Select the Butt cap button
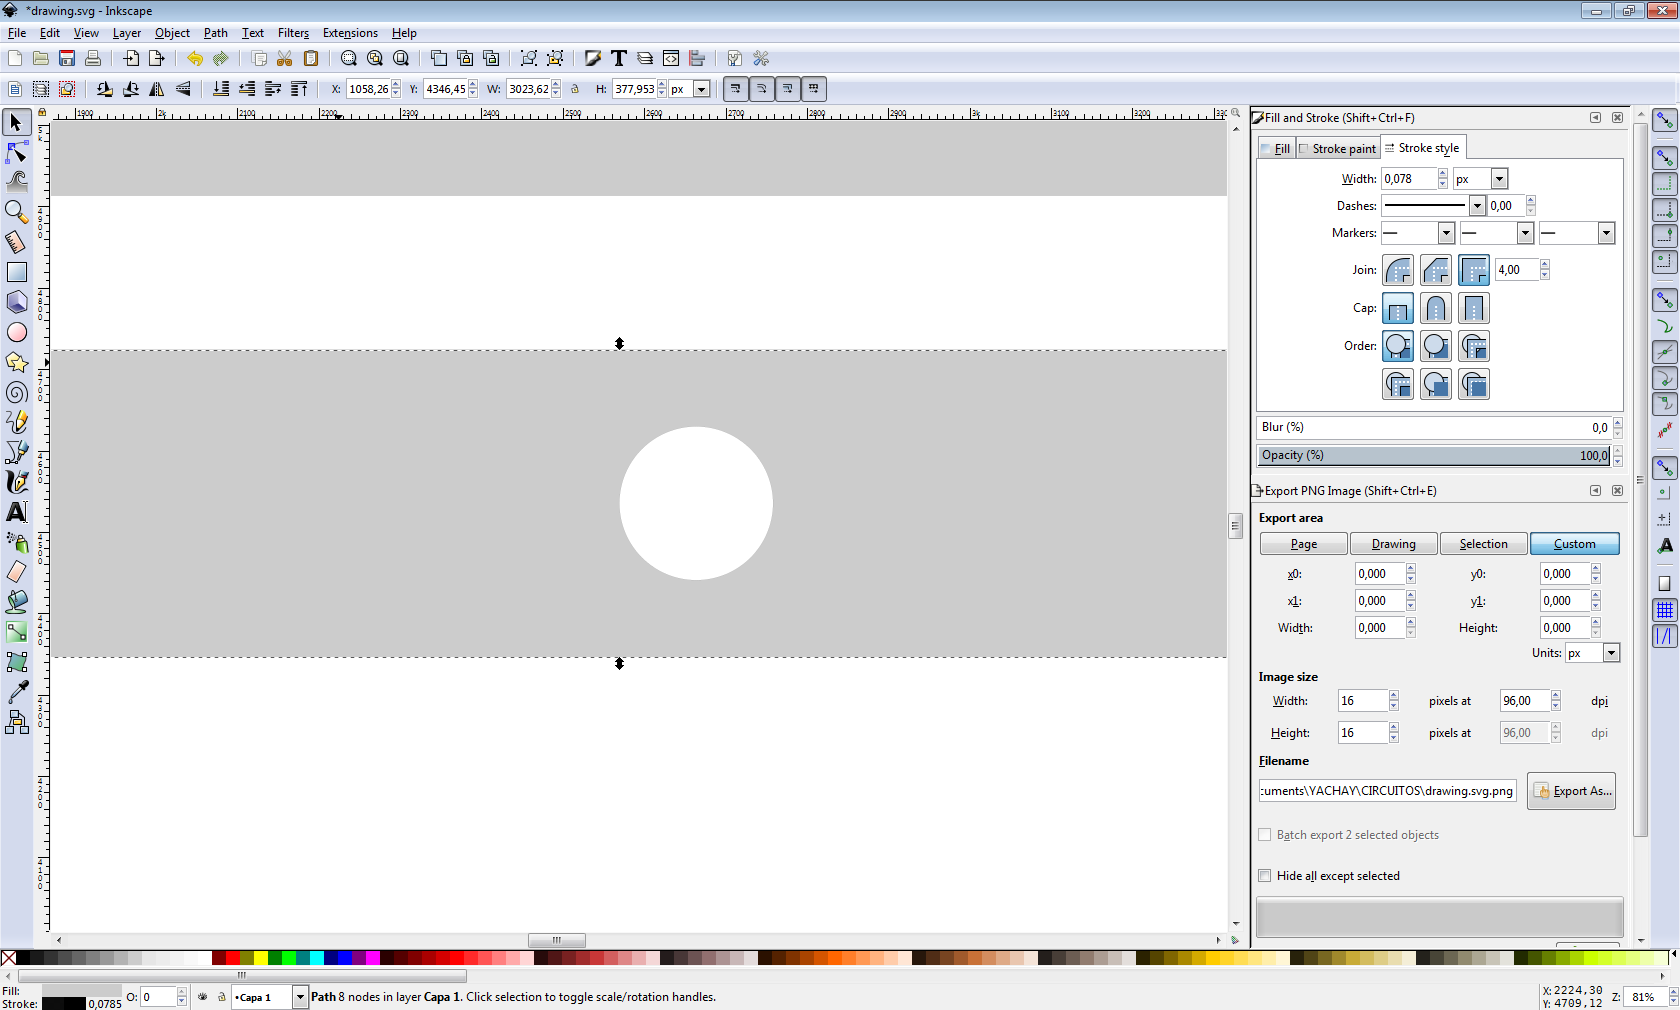The width and height of the screenshot is (1680, 1010). point(1398,308)
